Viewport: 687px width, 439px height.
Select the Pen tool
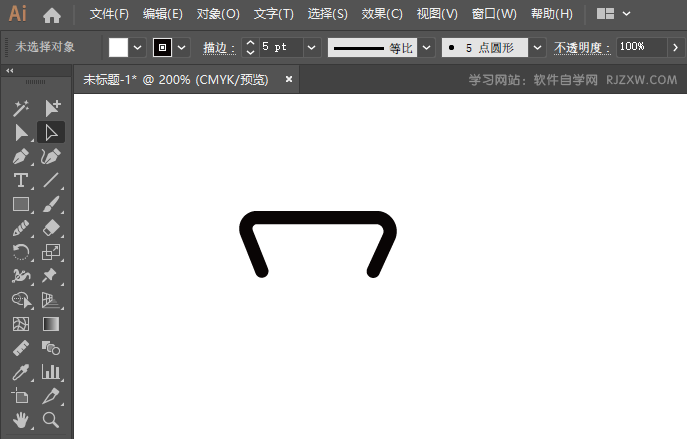pos(21,156)
